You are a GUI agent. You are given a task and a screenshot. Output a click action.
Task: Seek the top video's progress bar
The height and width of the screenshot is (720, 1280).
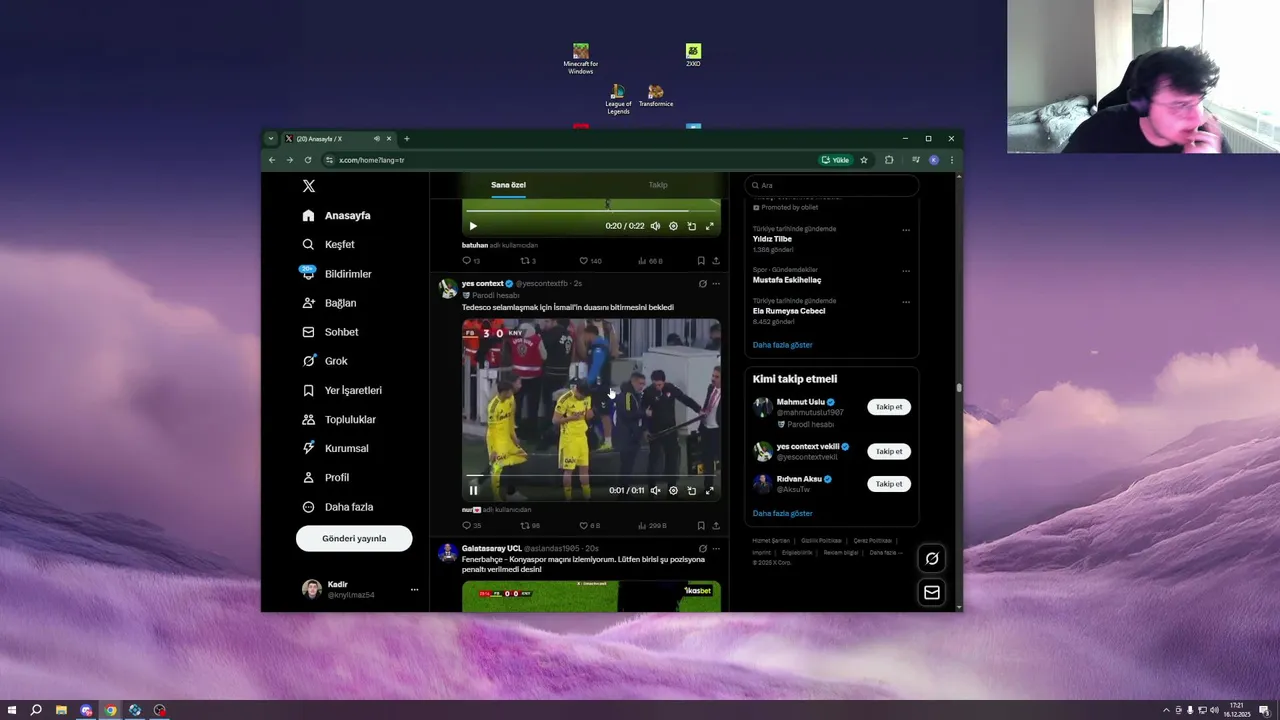coord(591,211)
